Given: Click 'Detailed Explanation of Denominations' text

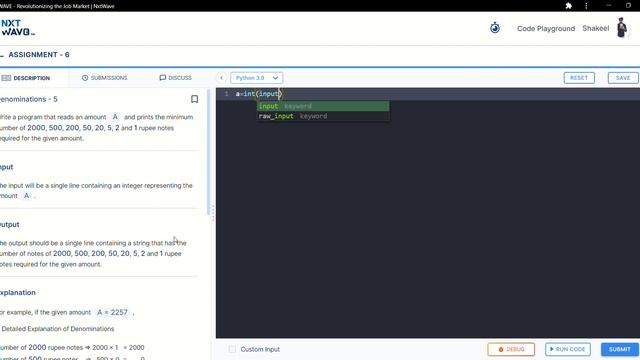Looking at the screenshot, I should click(x=58, y=329).
